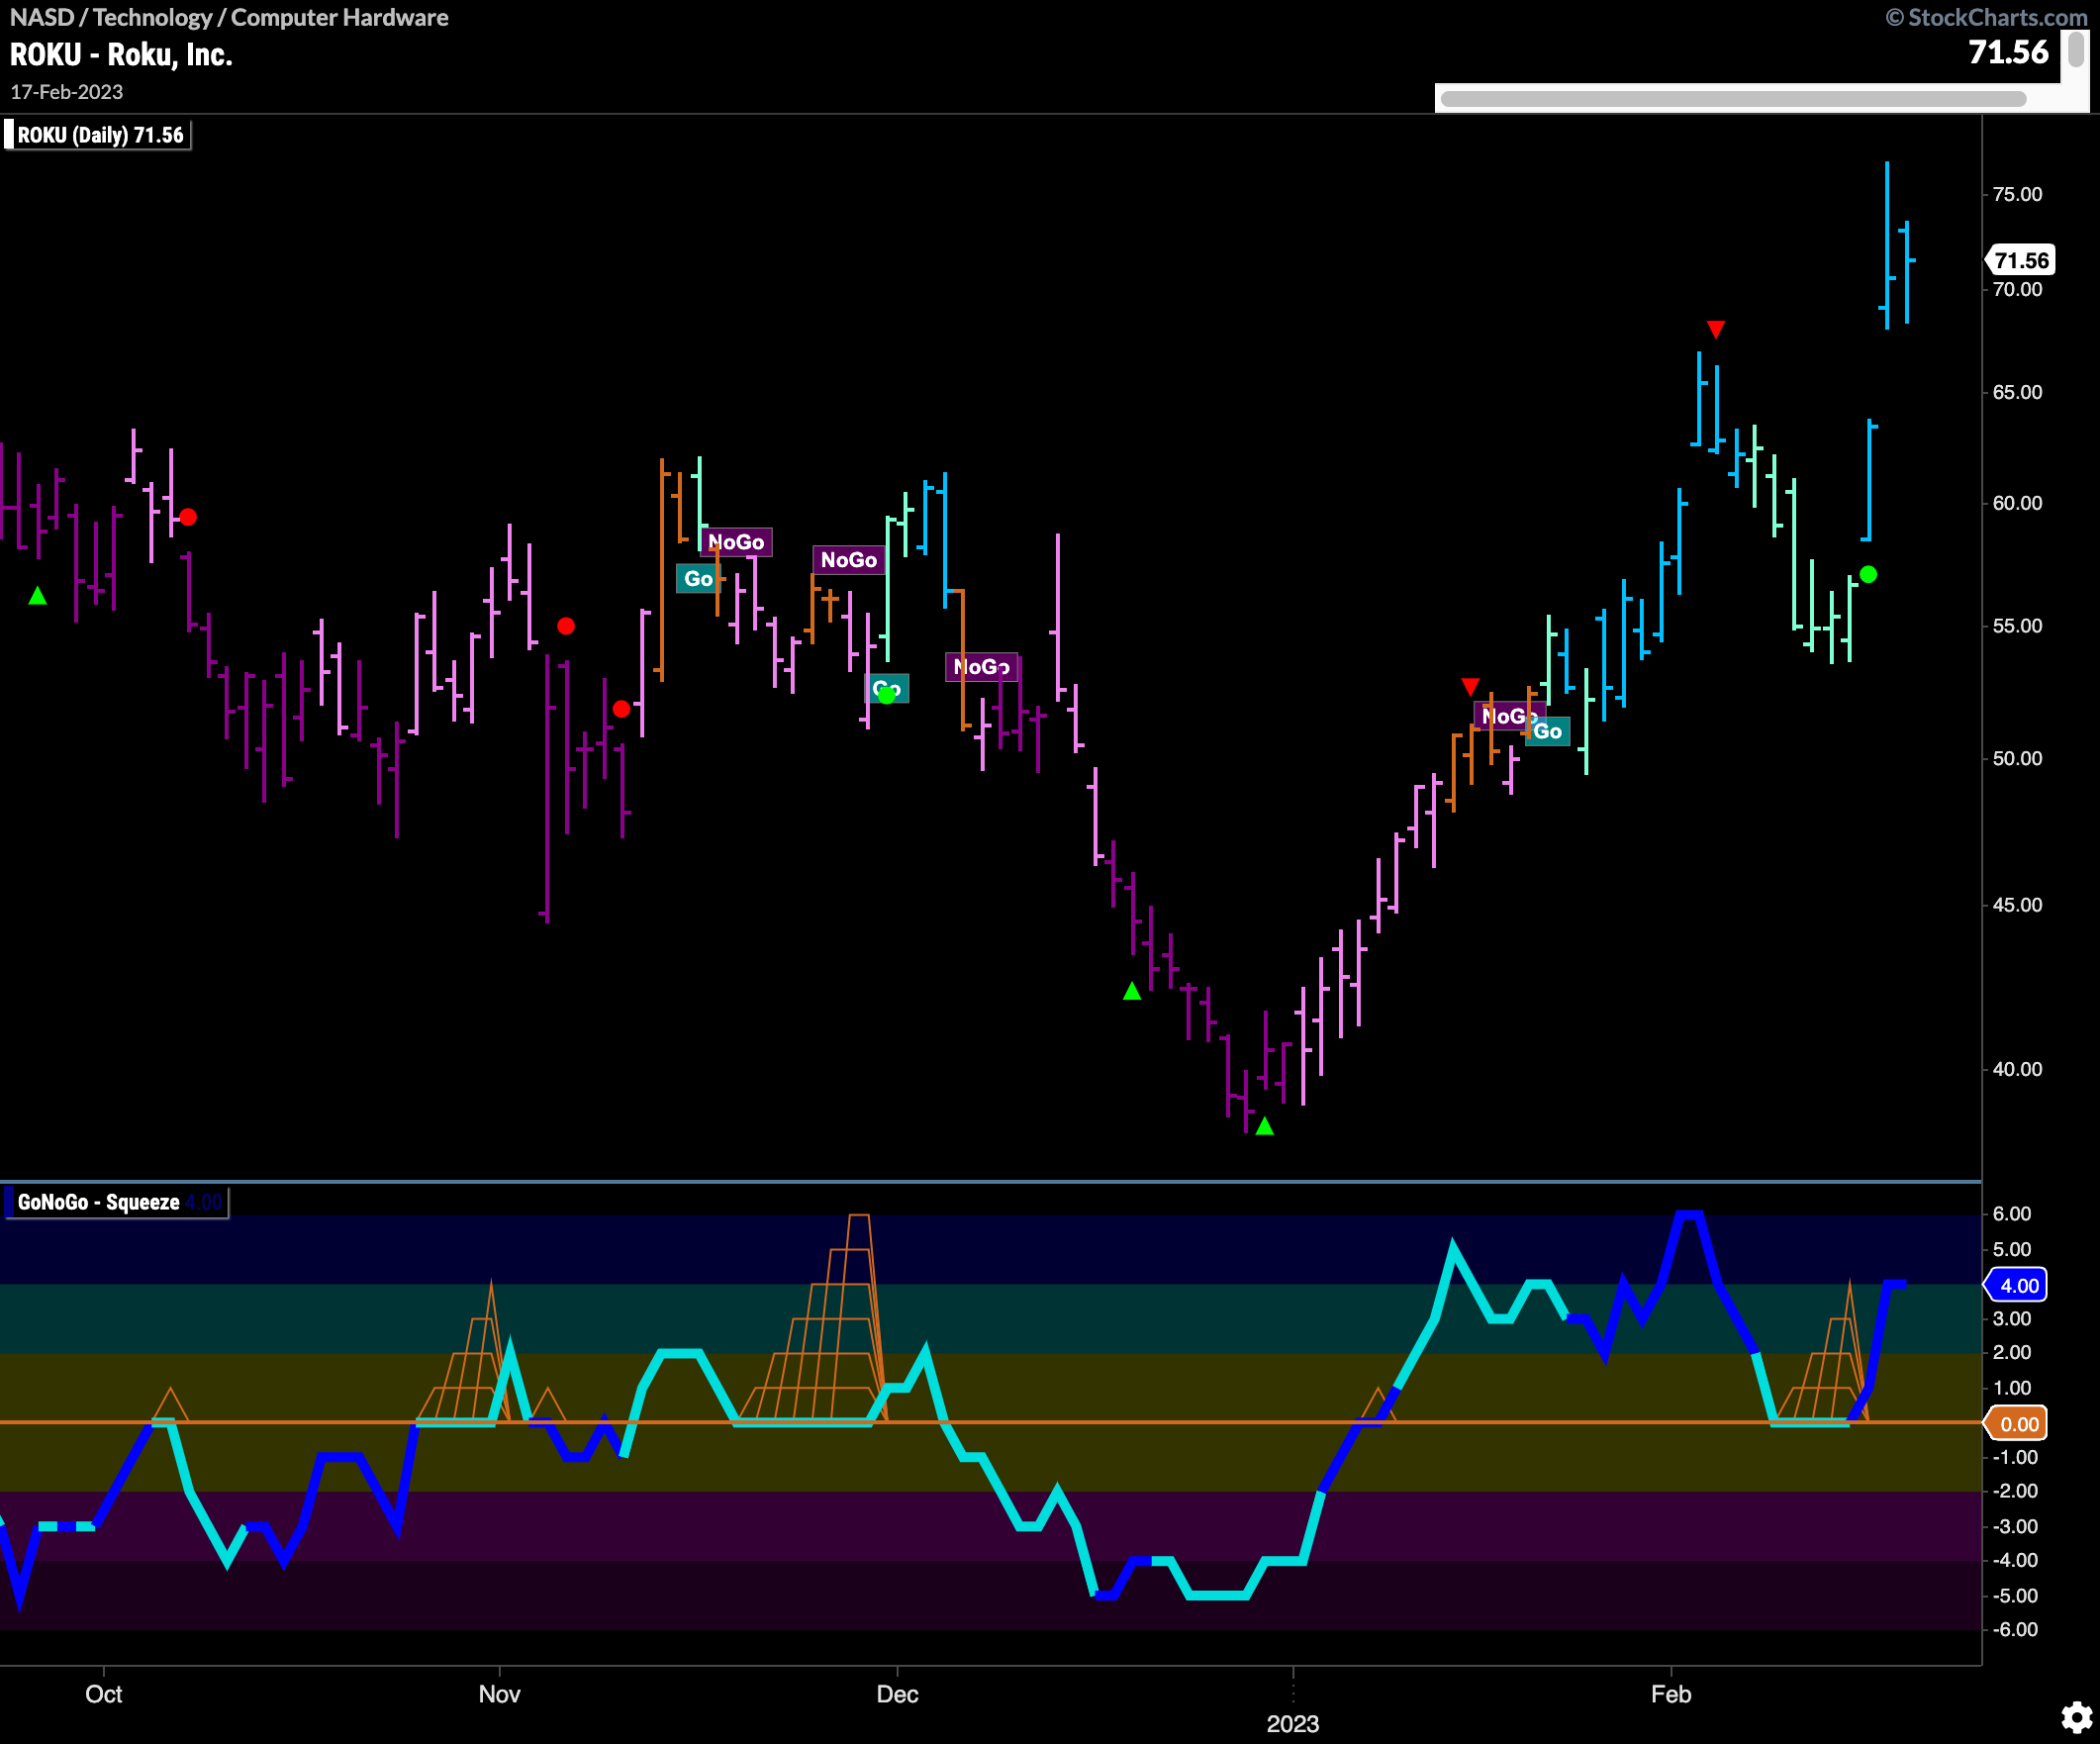Image resolution: width=2100 pixels, height=1744 pixels.
Task: Click the green dot in mid-February
Action: click(1868, 574)
